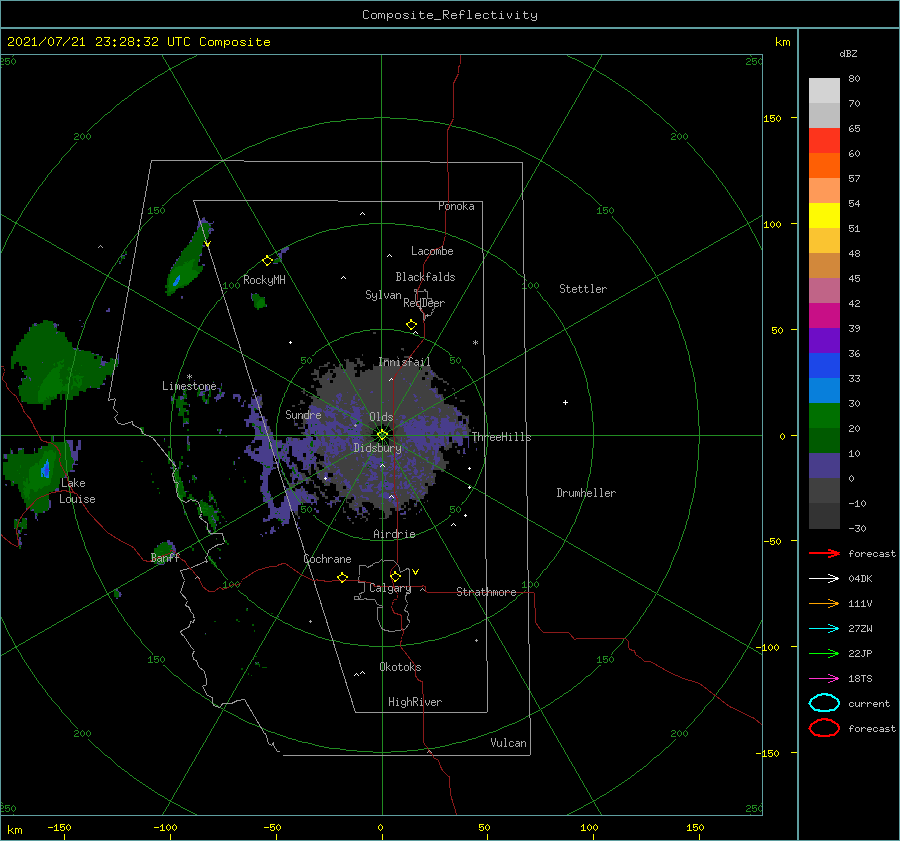Image resolution: width=900 pixels, height=841 pixels.
Task: Click the light gray swatch between 80 and 70
Action: click(824, 91)
